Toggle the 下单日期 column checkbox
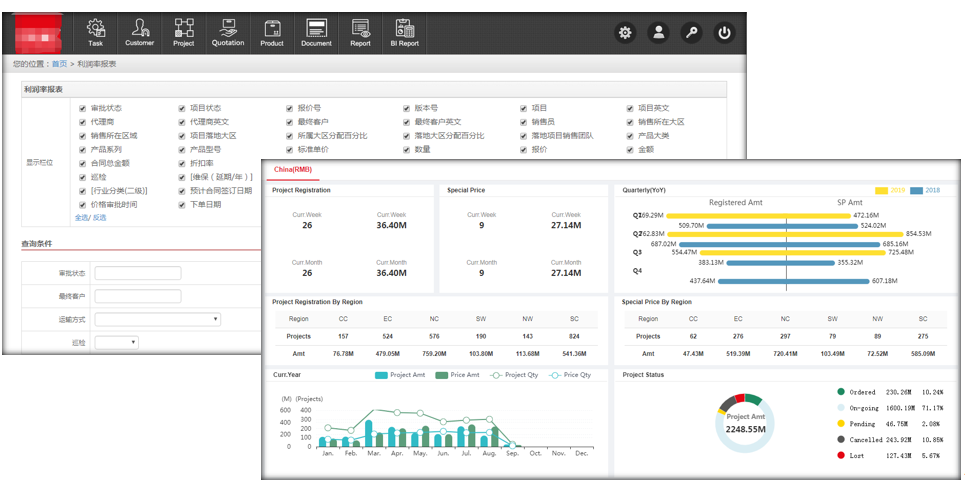This screenshot has width=965, height=483. point(182,204)
